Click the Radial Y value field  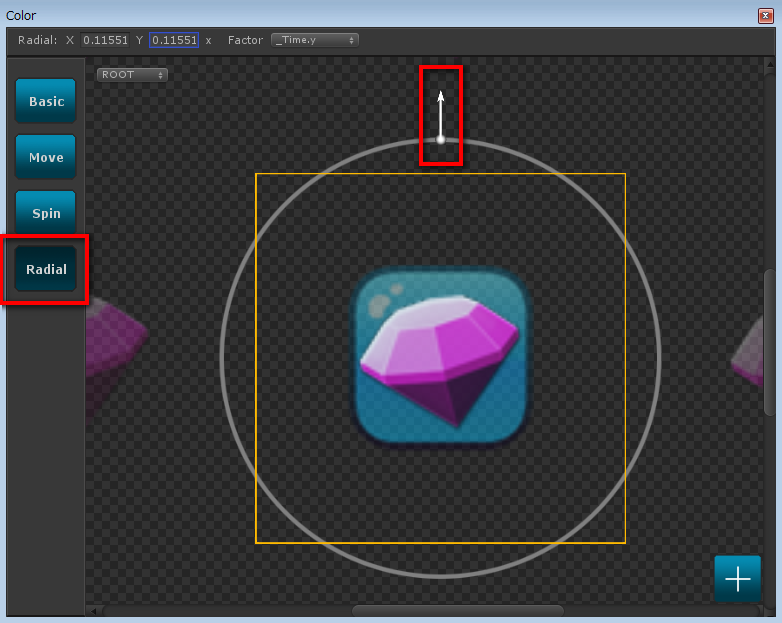(174, 40)
